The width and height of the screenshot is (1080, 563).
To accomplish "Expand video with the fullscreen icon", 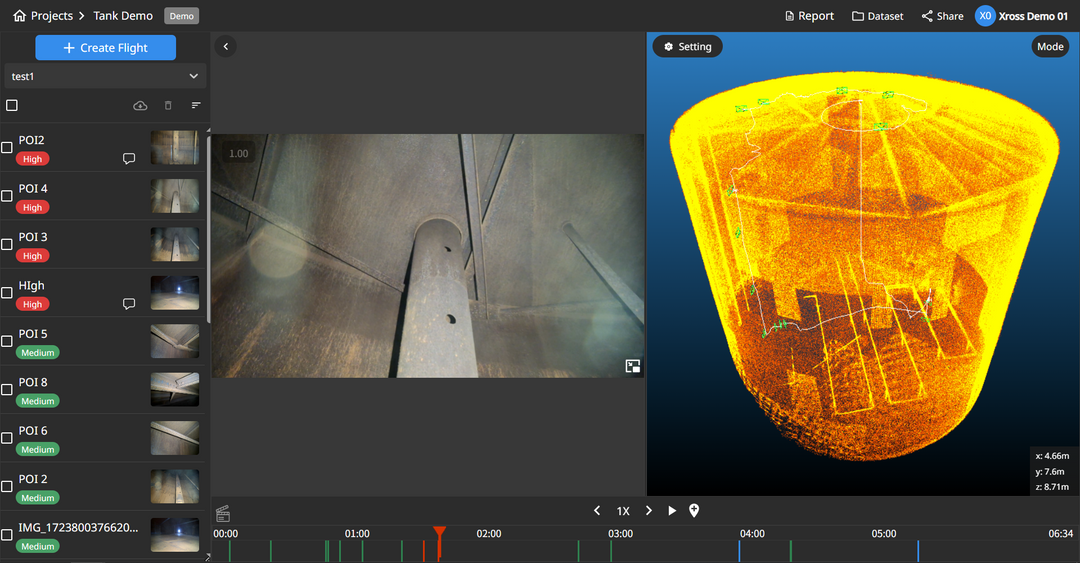I will pyautogui.click(x=632, y=366).
